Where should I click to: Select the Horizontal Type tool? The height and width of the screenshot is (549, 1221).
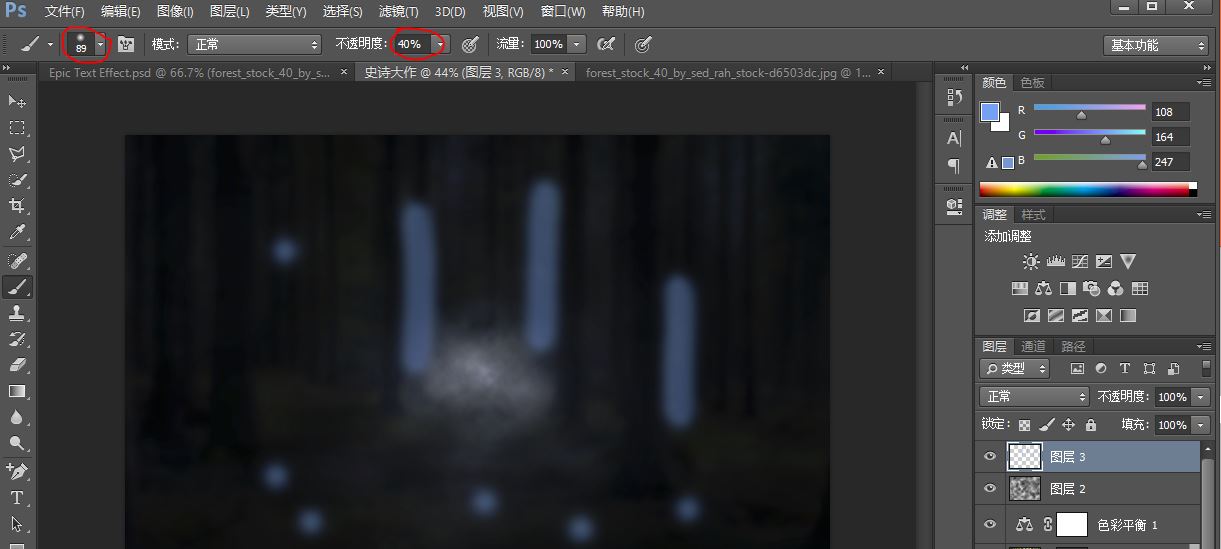(x=17, y=497)
